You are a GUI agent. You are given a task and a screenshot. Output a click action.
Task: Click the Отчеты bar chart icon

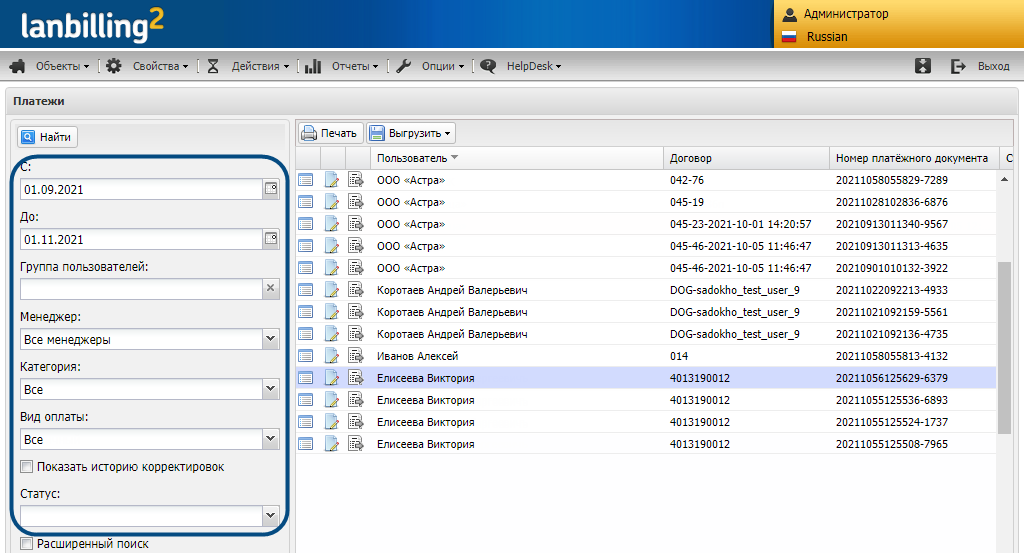[313, 66]
